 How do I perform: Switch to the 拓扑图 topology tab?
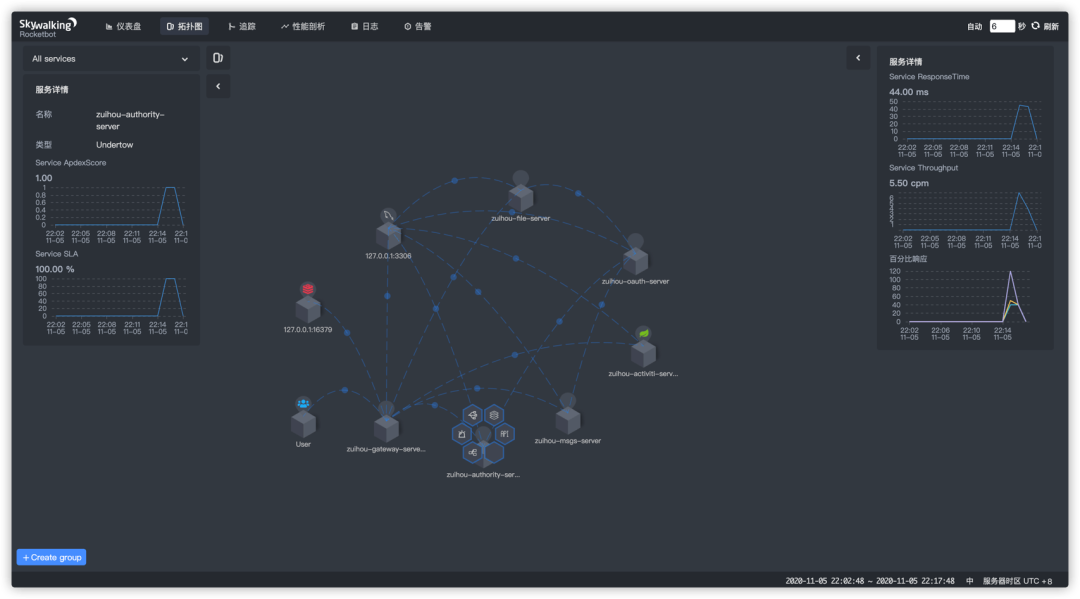[x=185, y=26]
